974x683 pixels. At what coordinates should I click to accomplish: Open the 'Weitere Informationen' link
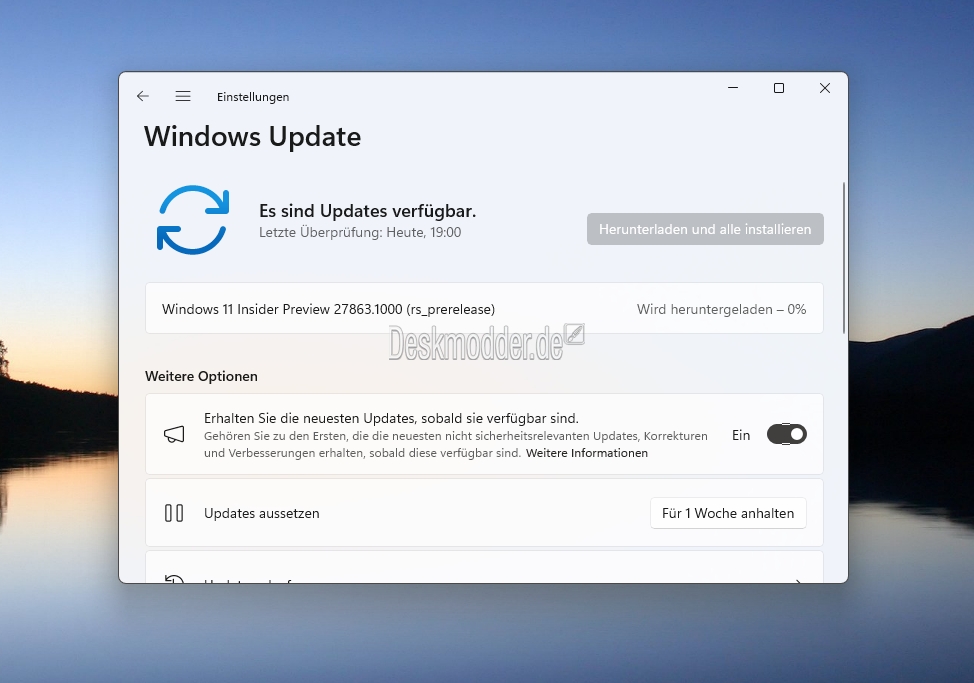(x=586, y=453)
